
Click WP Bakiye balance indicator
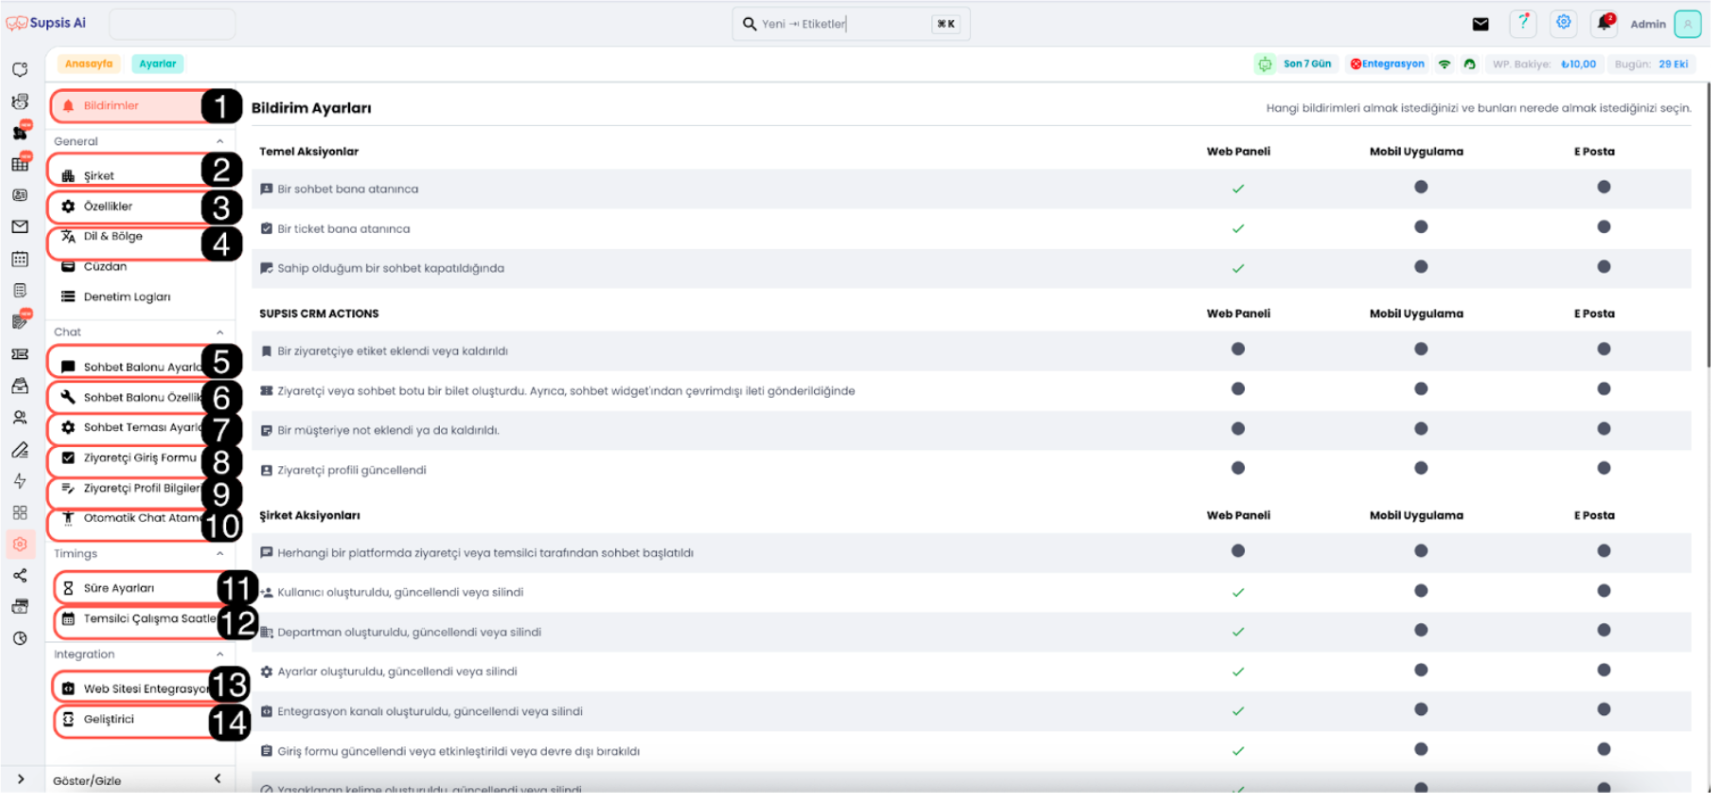point(1544,64)
